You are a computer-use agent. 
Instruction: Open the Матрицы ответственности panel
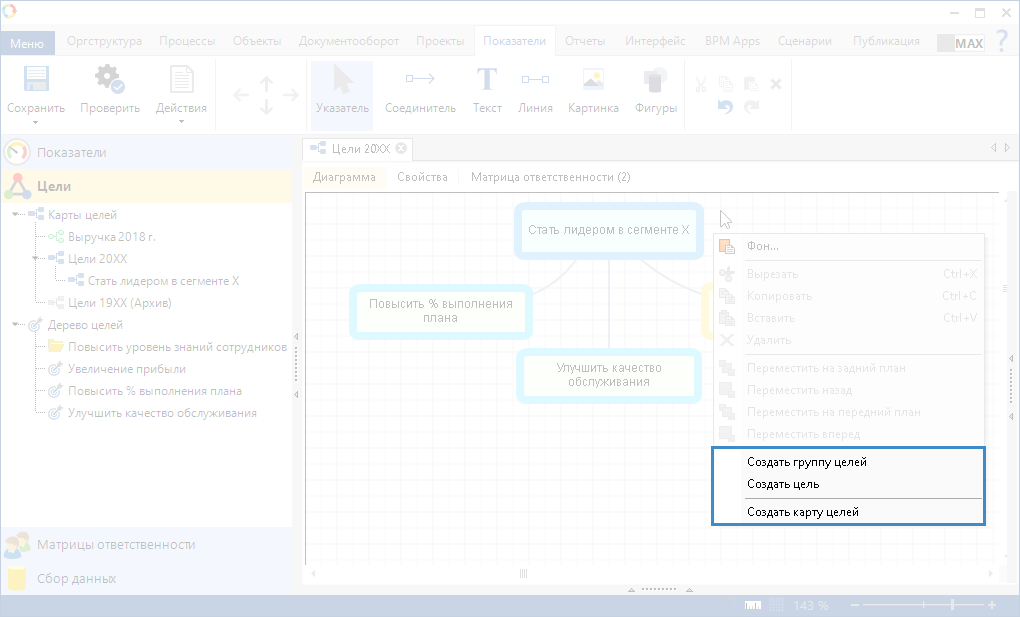116,545
